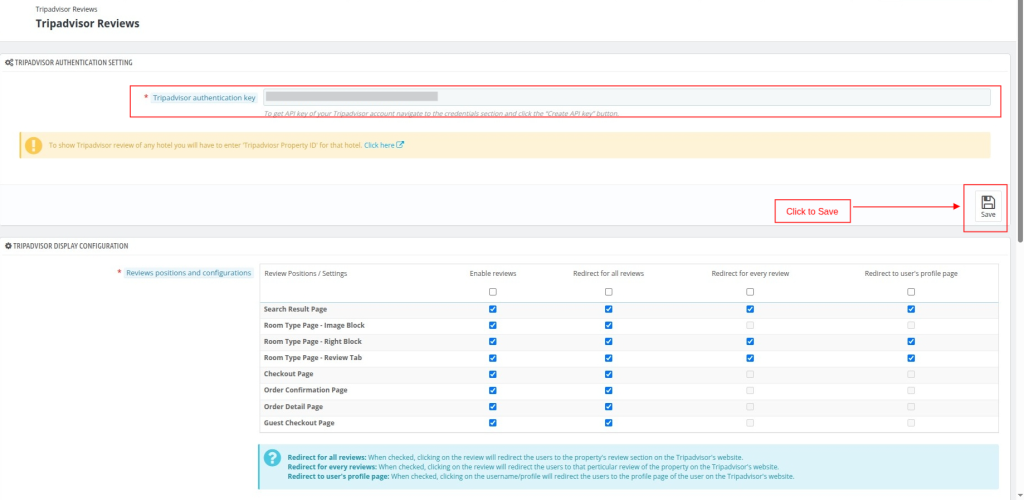Uncheck Redirect for all reviews on Order Confirmation Page
The width and height of the screenshot is (1024, 500).
click(x=609, y=390)
